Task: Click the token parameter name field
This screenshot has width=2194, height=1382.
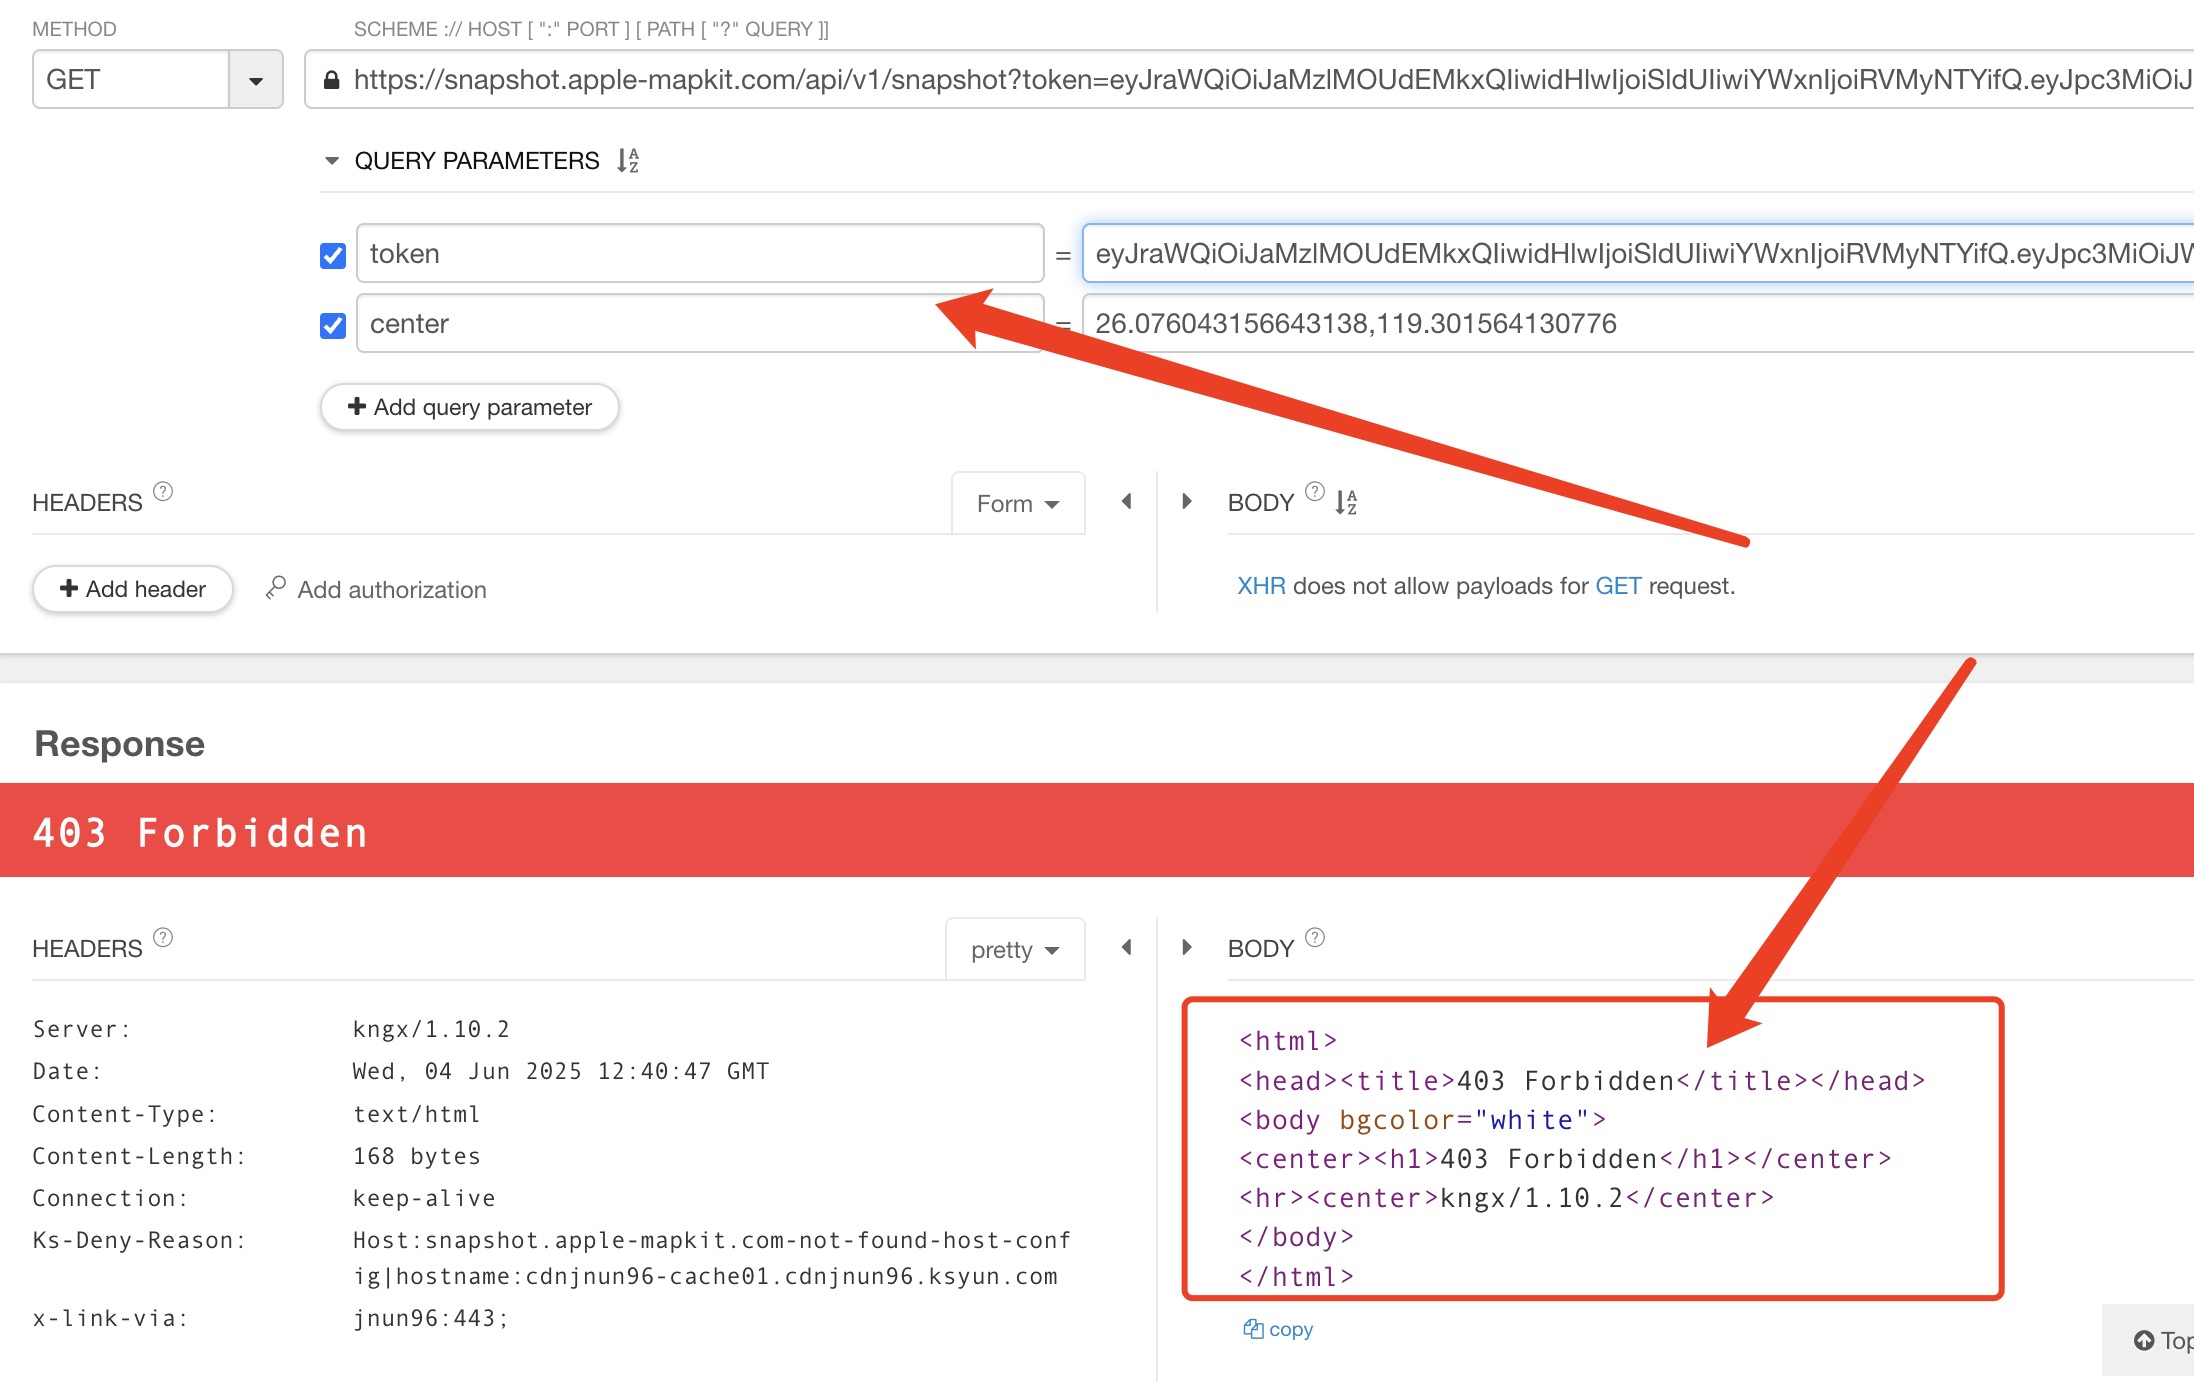Action: pyautogui.click(x=700, y=253)
